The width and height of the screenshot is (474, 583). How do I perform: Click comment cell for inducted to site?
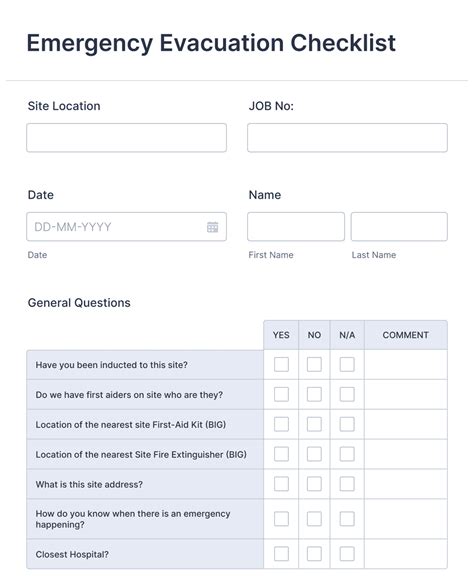coord(406,364)
